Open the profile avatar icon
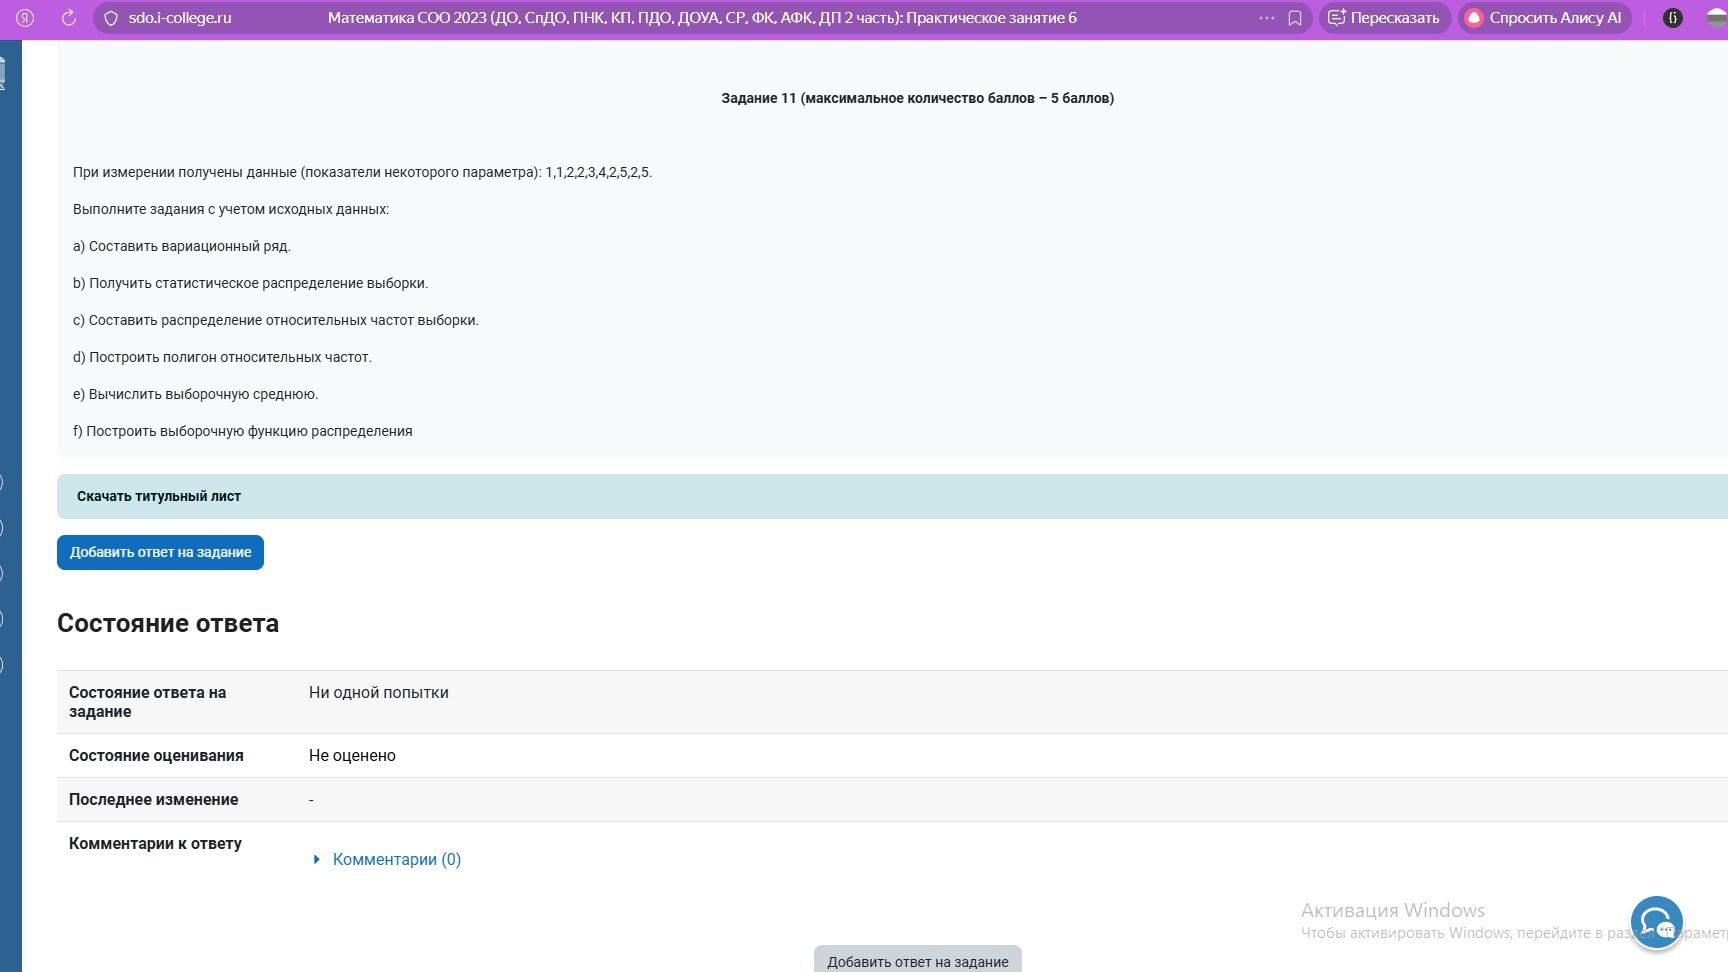Screen dimensions: 1728x972 [x=1716, y=18]
